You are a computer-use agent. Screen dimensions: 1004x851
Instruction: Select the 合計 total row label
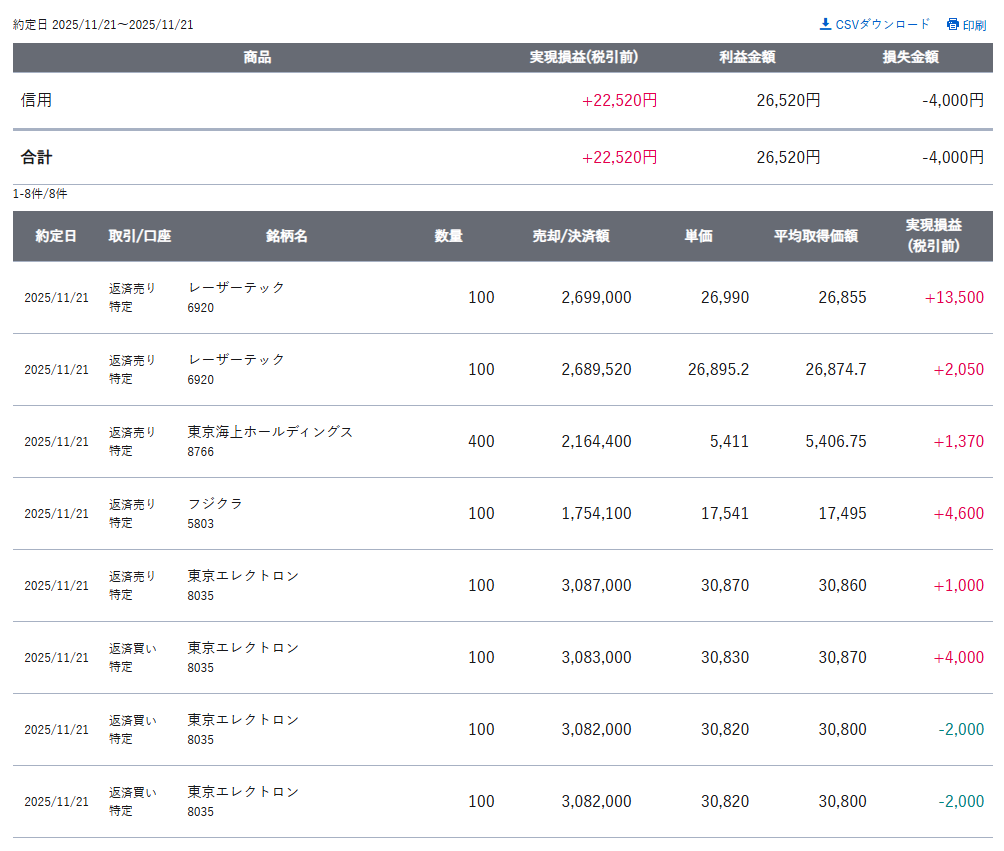pos(36,157)
